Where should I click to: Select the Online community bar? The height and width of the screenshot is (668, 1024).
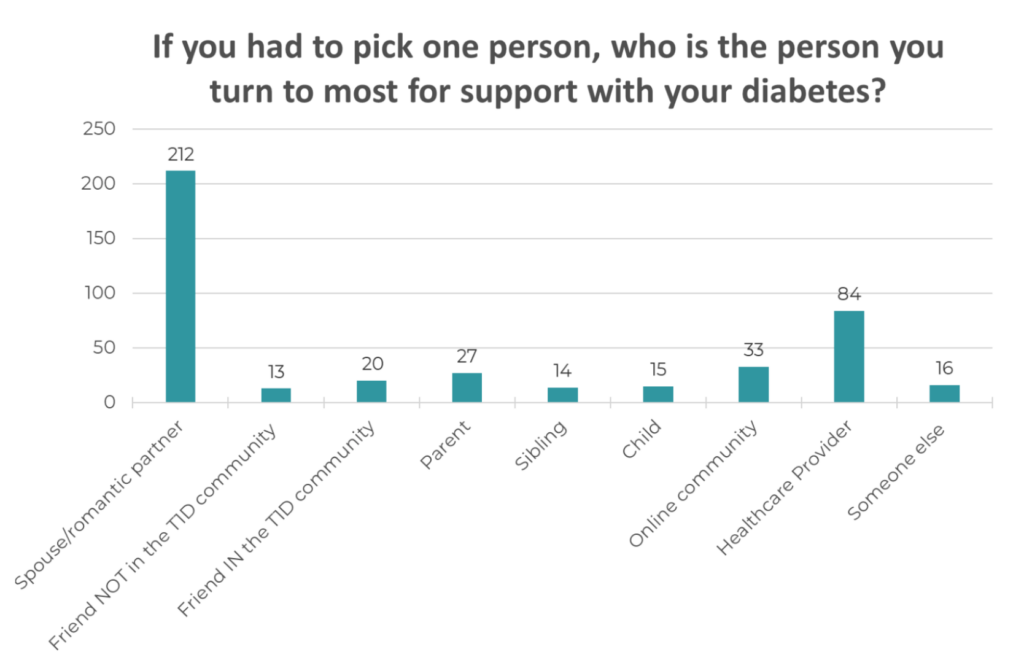[753, 385]
